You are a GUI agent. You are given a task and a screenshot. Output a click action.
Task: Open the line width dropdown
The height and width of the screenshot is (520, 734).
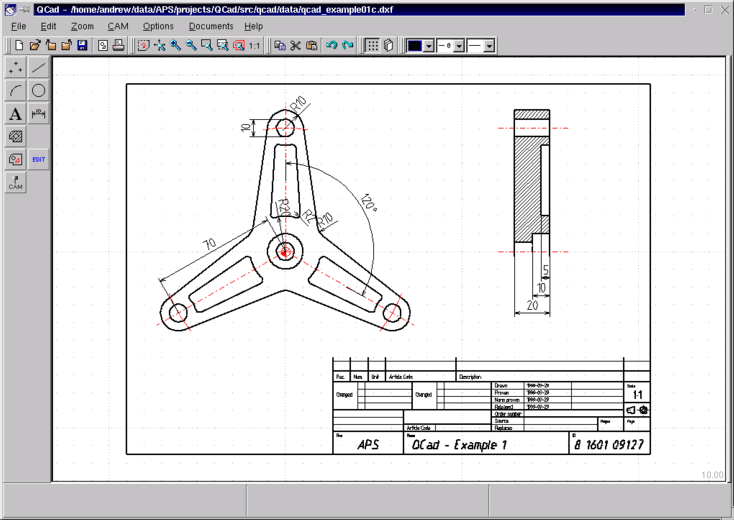click(x=459, y=46)
